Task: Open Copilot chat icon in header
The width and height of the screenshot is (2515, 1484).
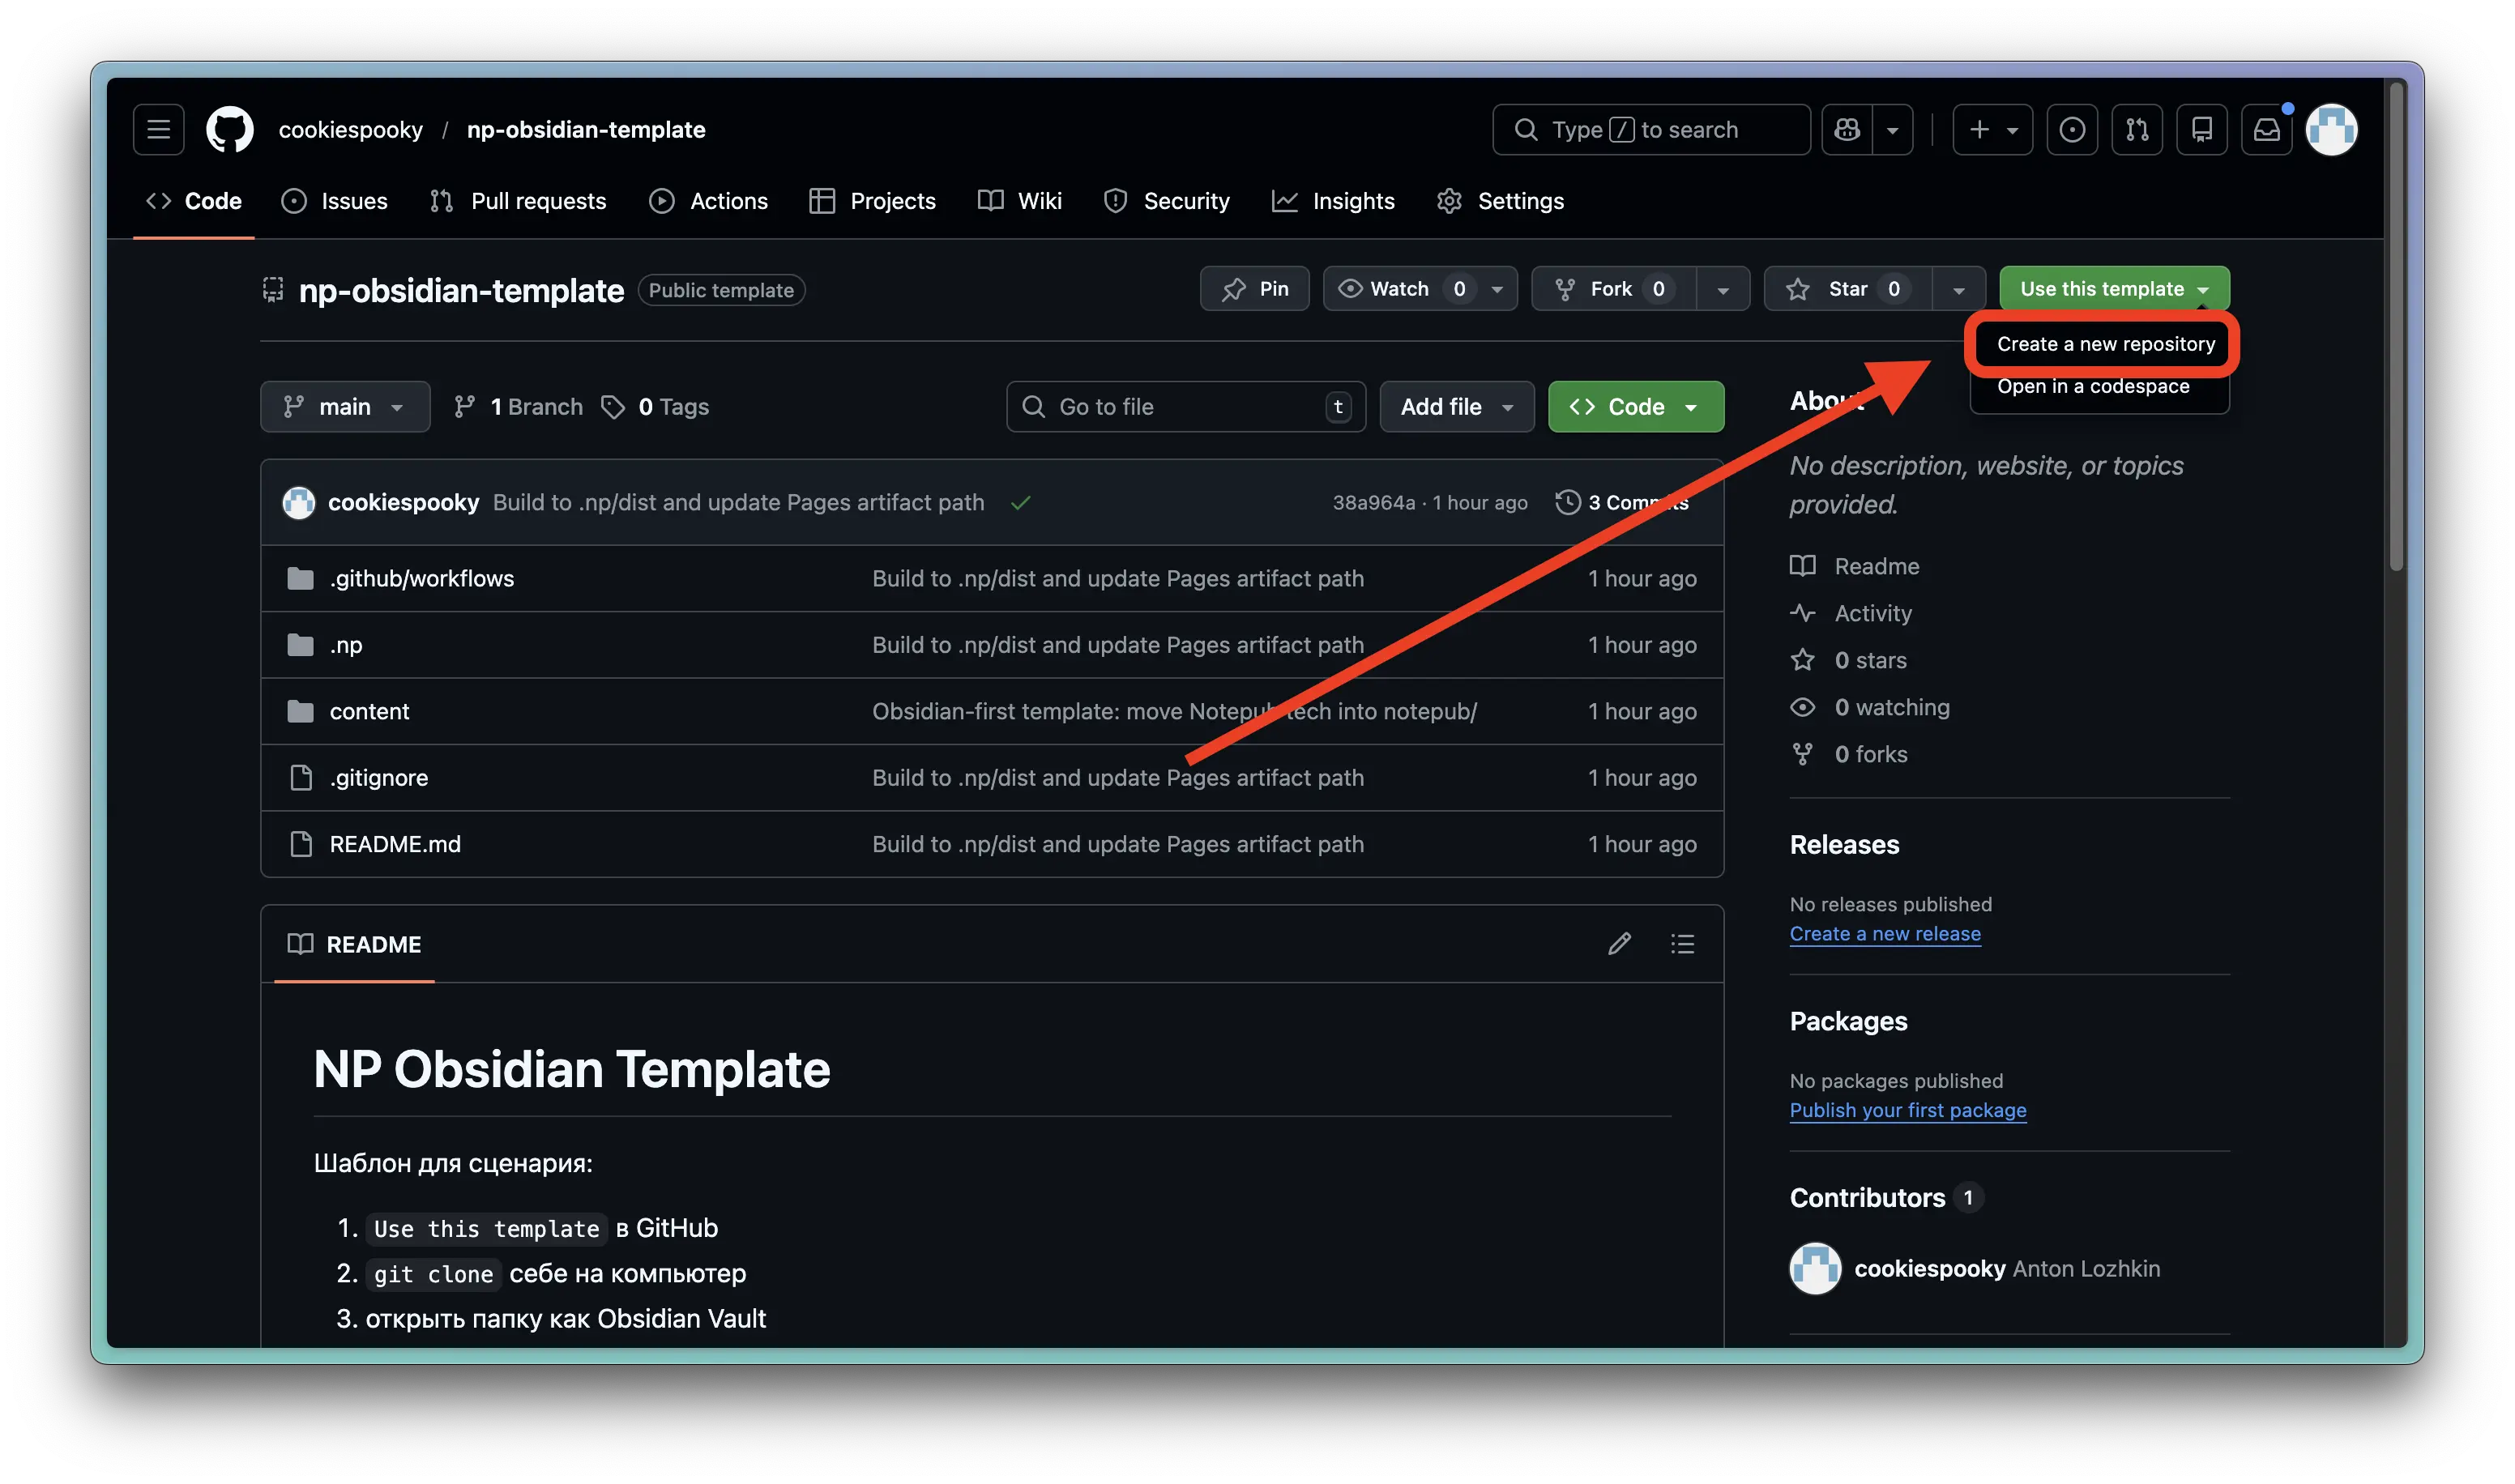Action: pos(1846,130)
